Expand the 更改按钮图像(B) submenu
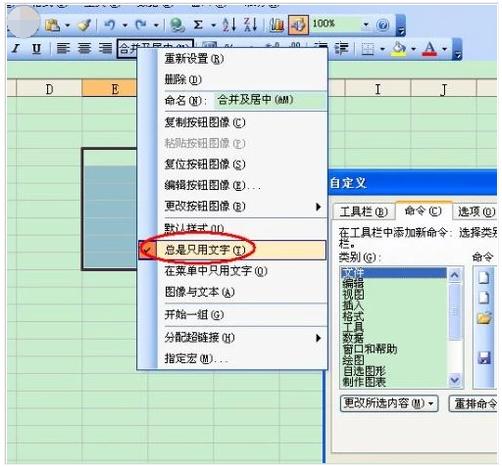The width and height of the screenshot is (502, 467). [318, 207]
